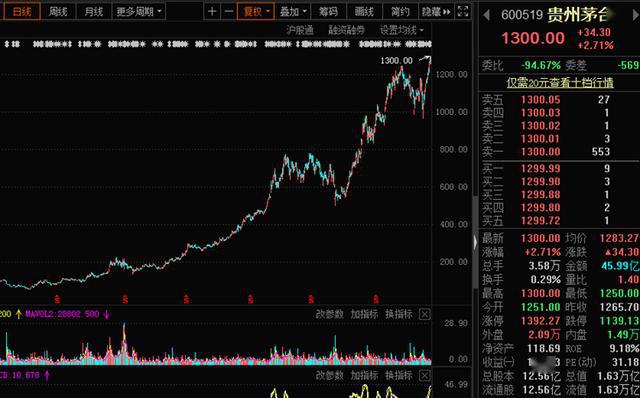Click 加指标 in the MACD panel

pos(364,375)
